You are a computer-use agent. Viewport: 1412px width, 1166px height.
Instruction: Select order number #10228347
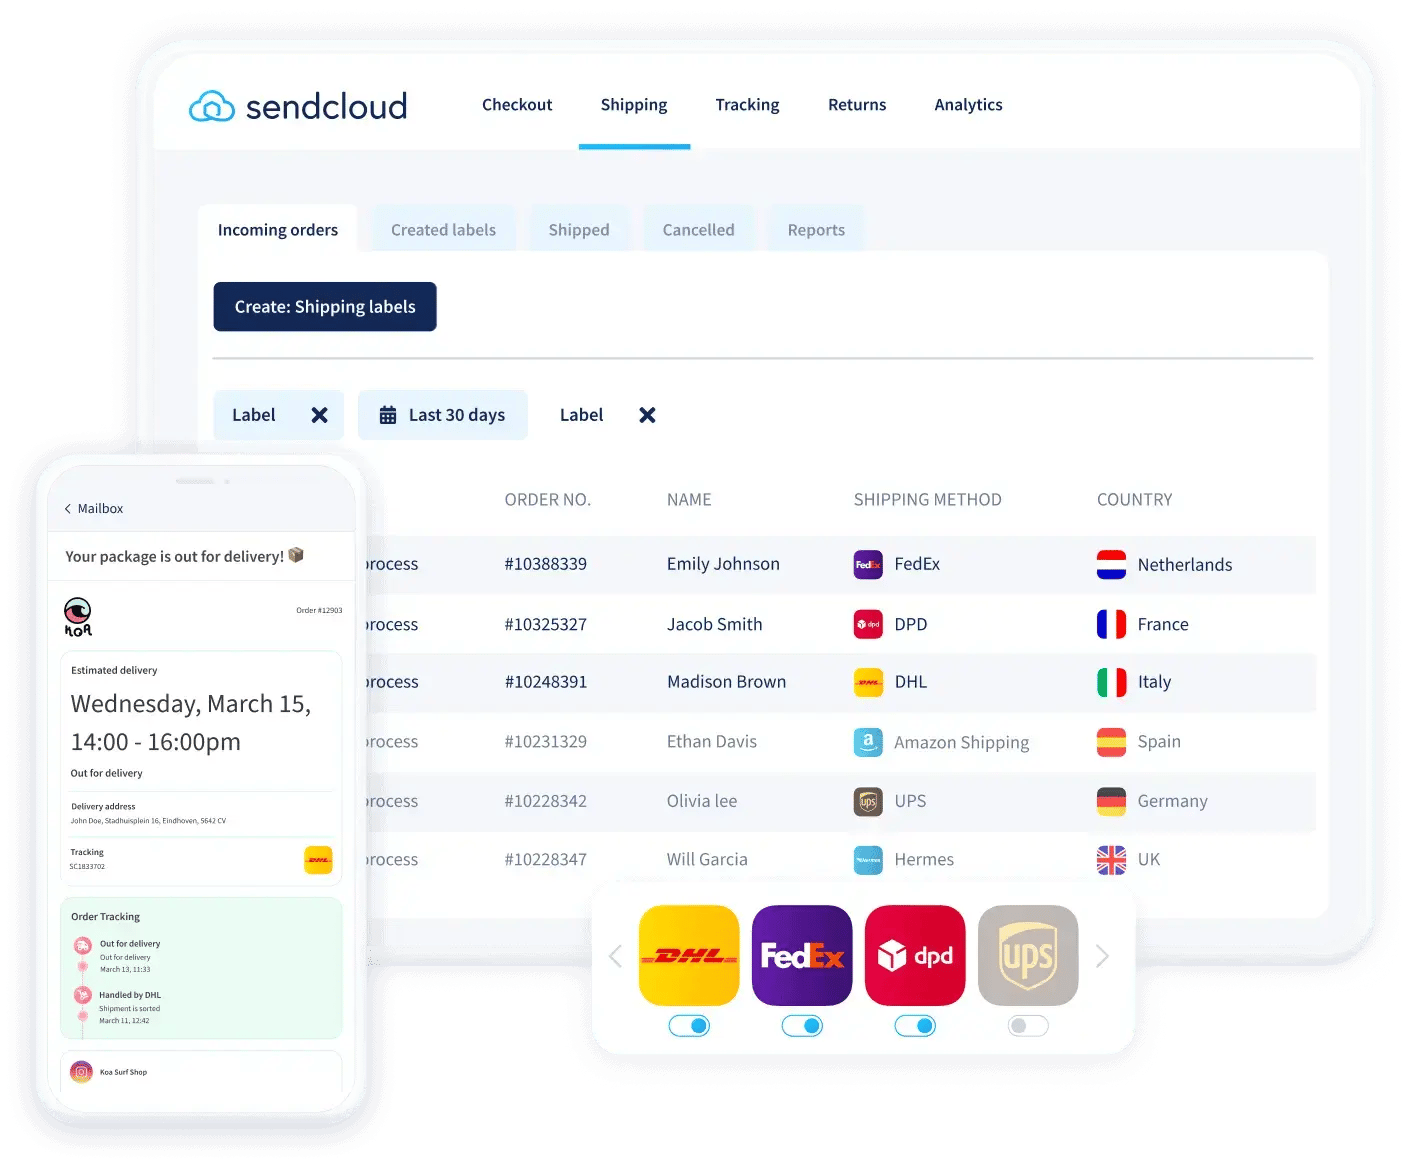pyautogui.click(x=545, y=860)
